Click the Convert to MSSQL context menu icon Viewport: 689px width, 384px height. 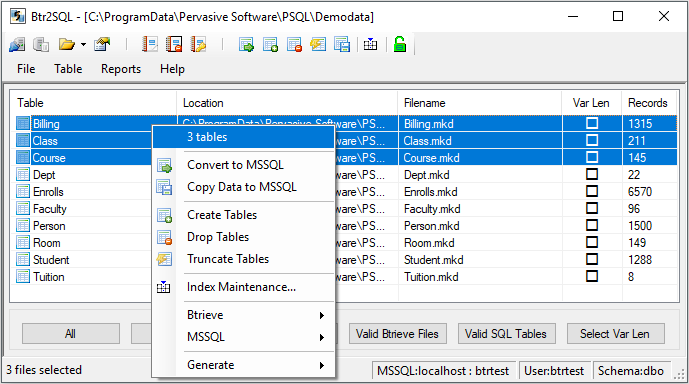164,166
